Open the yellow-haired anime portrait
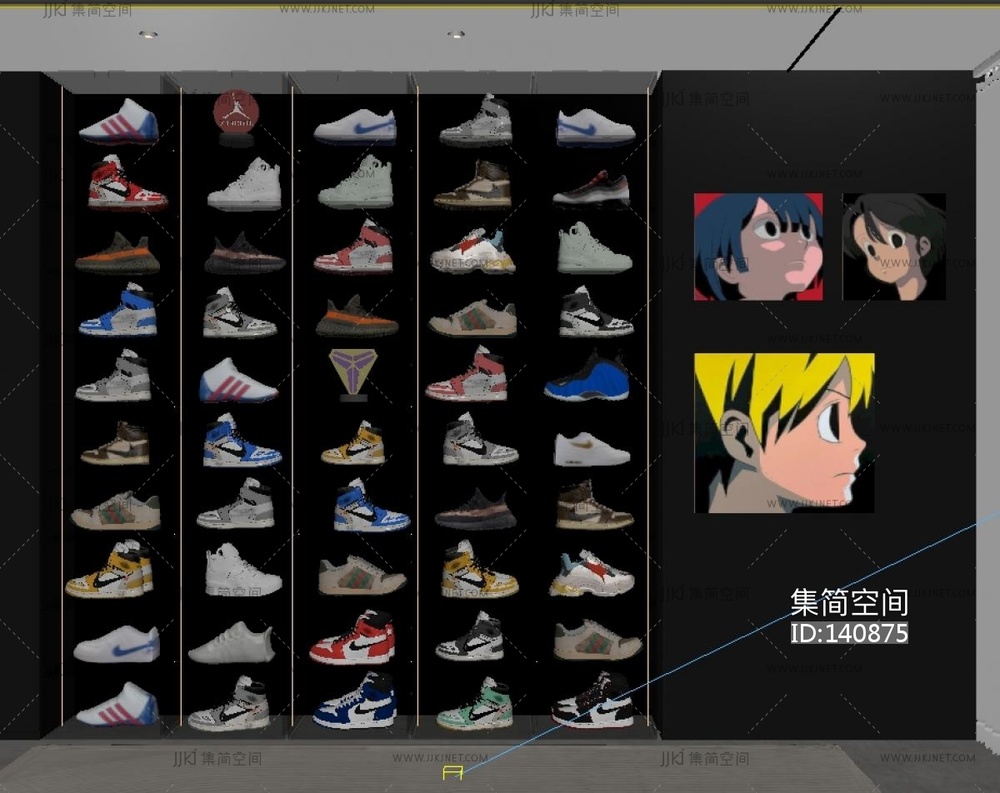 point(784,433)
